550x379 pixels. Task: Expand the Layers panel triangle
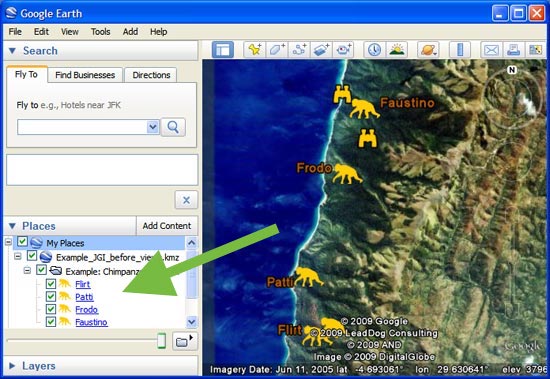(12, 366)
